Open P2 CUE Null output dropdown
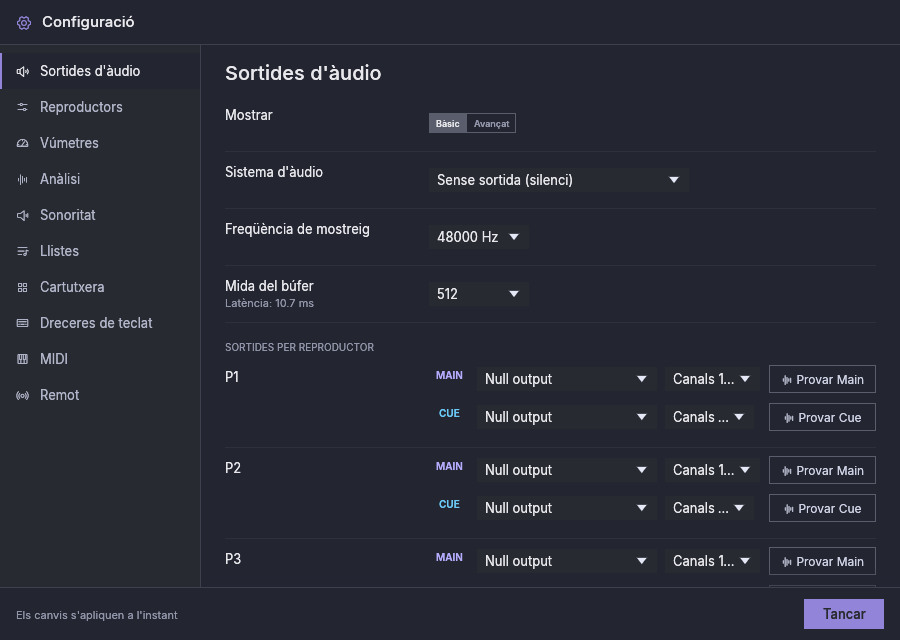 click(x=567, y=508)
